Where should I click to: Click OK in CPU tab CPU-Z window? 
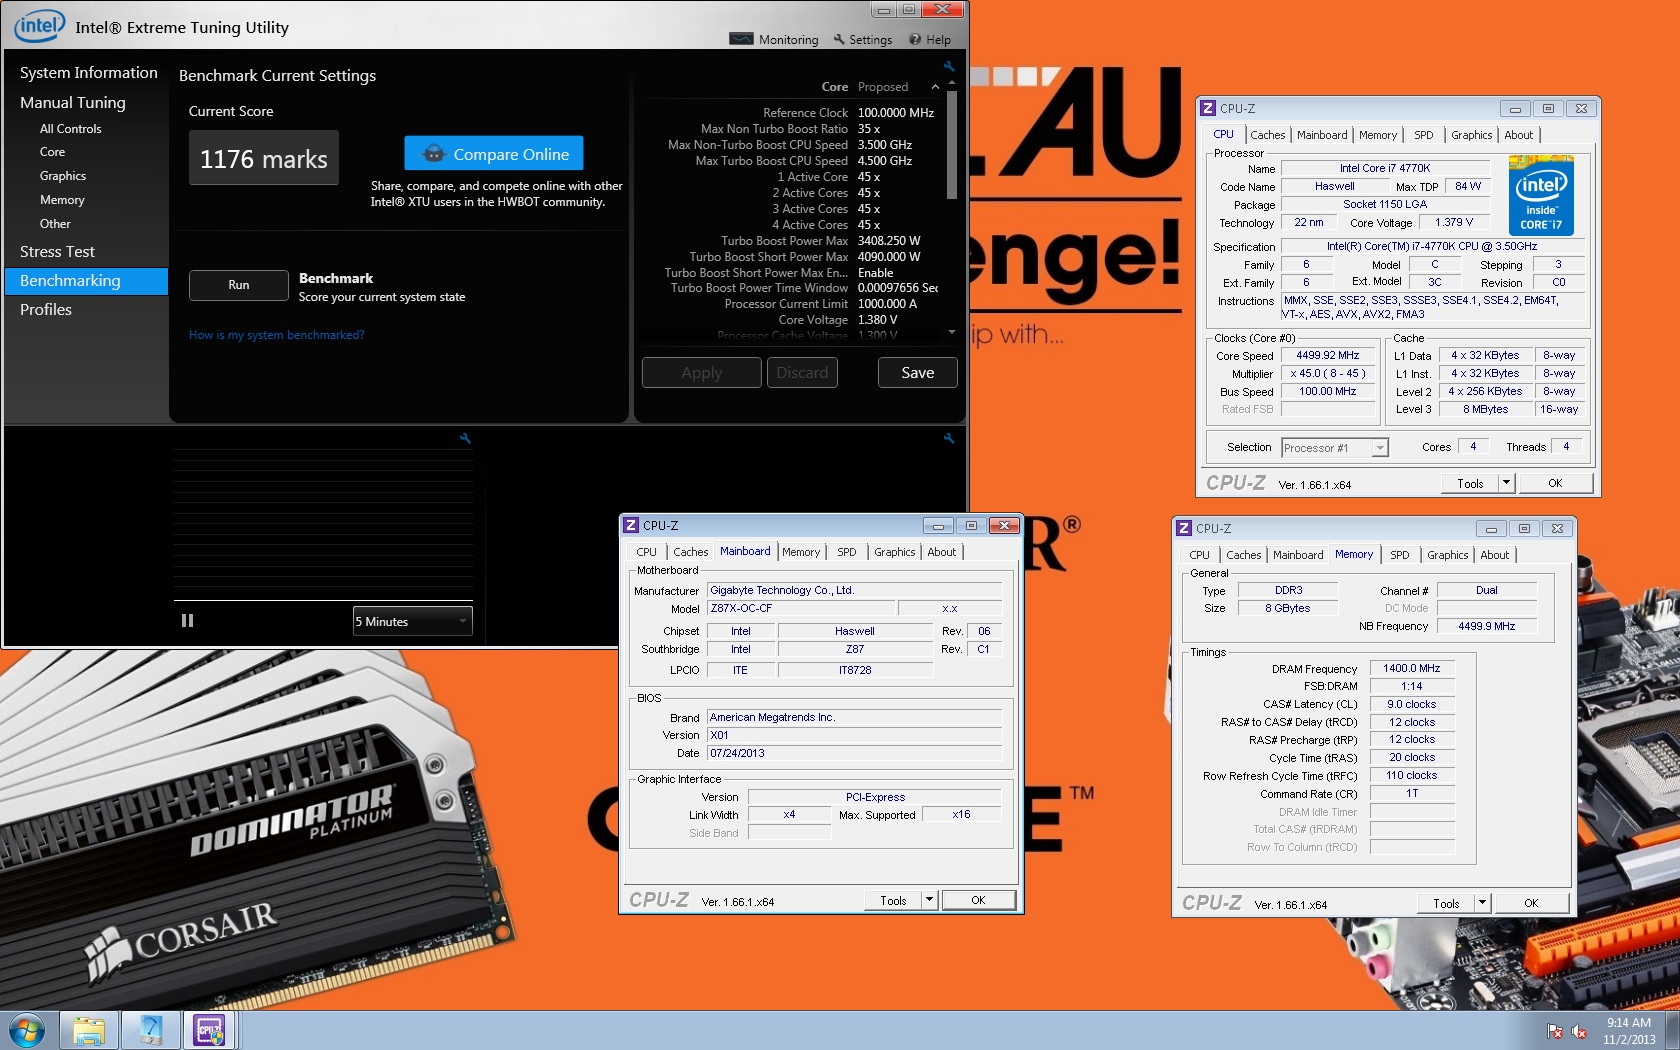pyautogui.click(x=1555, y=483)
